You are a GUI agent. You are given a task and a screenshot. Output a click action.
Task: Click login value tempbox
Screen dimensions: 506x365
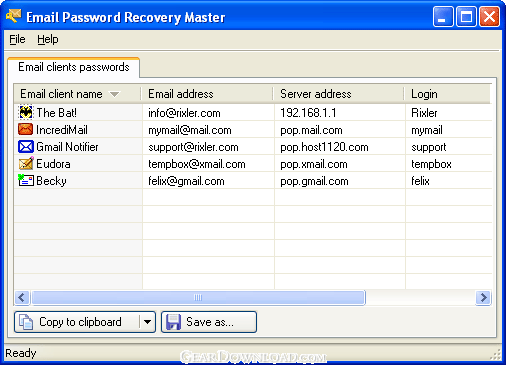coord(431,164)
